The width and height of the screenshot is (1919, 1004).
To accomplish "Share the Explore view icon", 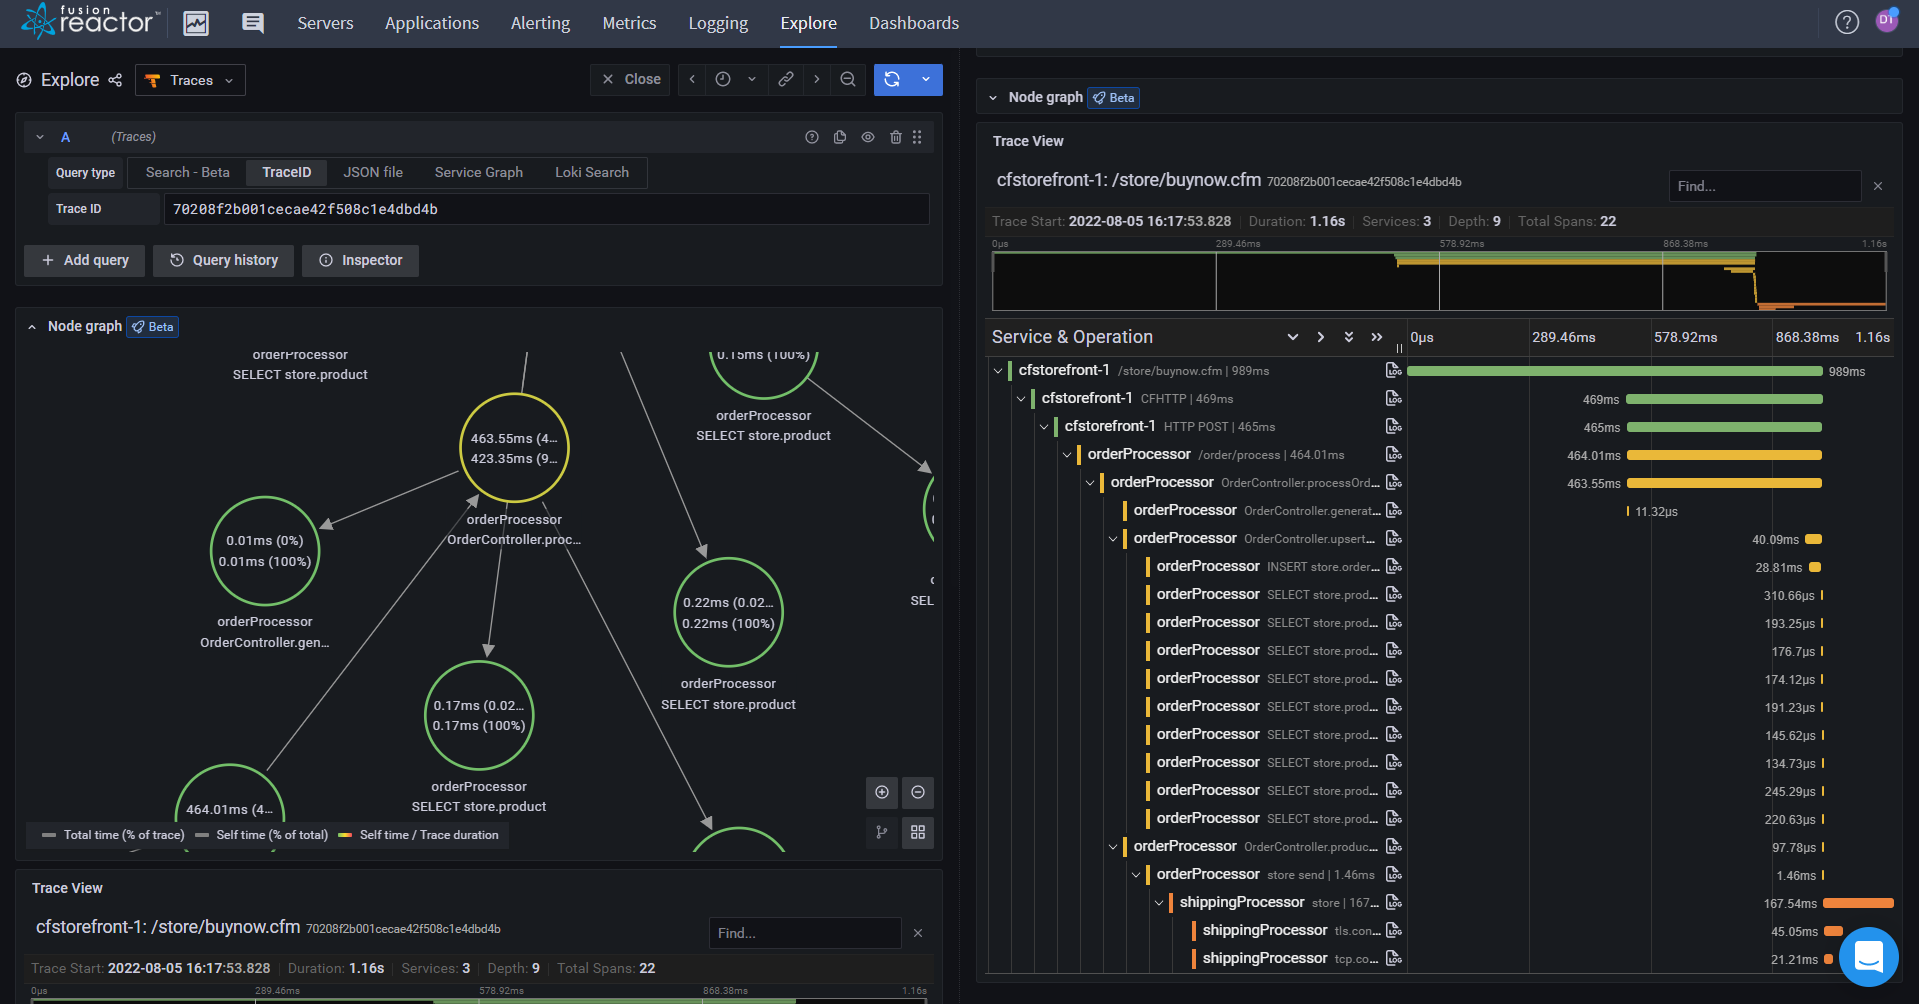I will [115, 80].
